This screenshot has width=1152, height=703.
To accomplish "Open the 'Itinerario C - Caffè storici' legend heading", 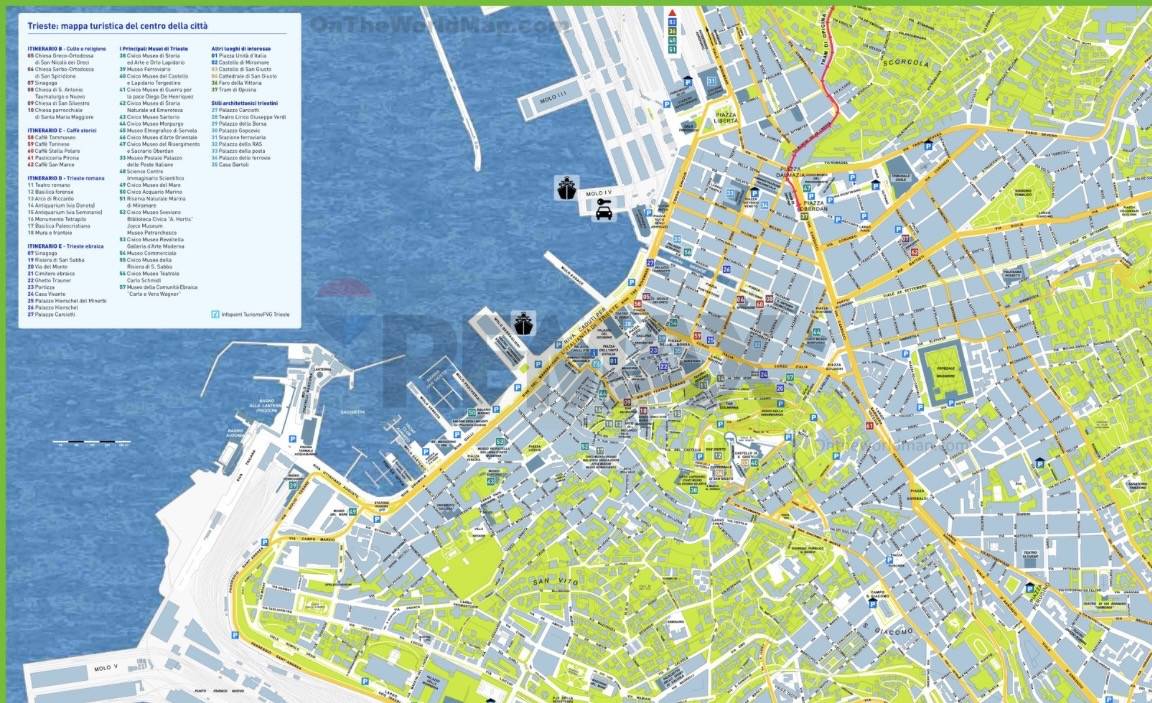I will click(x=63, y=130).
